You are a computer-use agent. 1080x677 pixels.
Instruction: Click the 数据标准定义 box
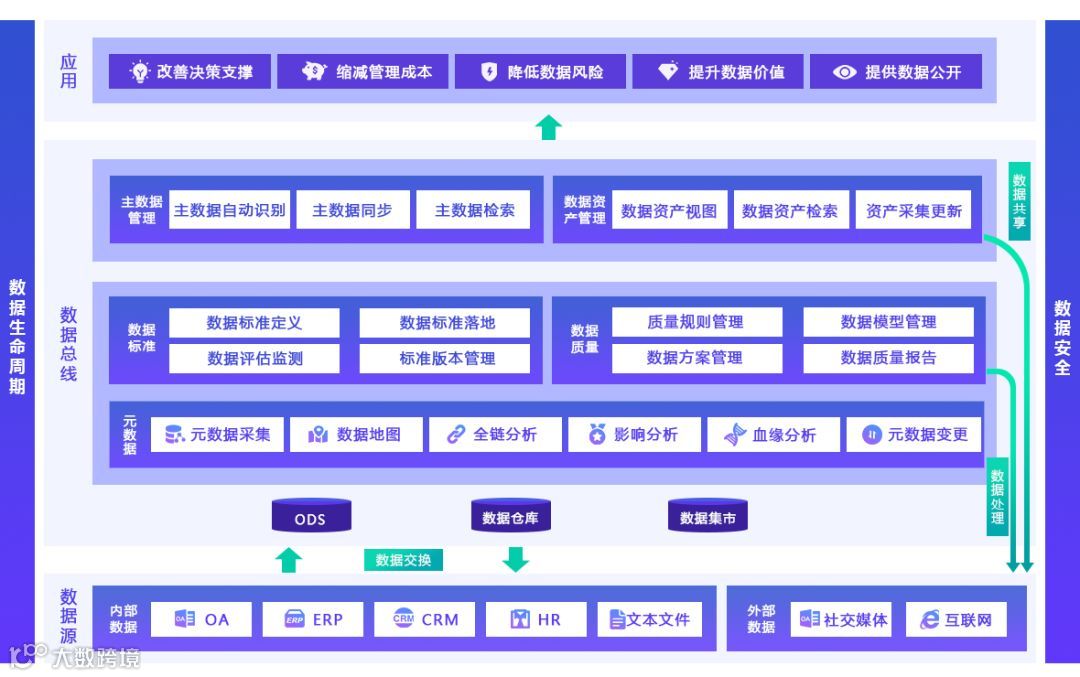254,322
